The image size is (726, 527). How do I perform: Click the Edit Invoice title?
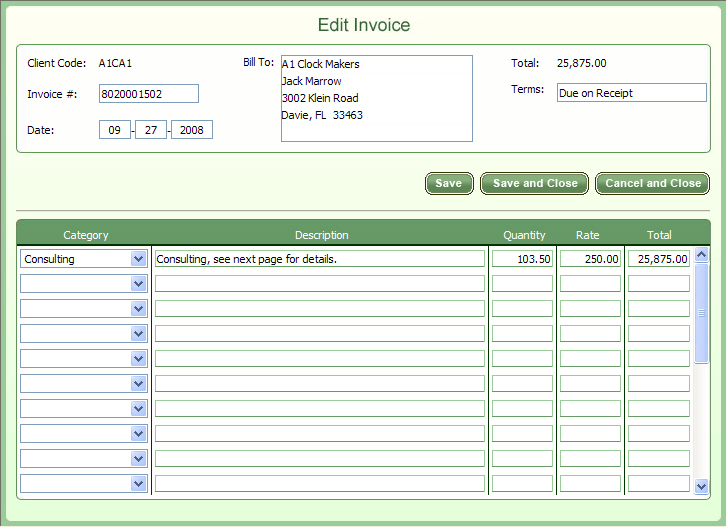[364, 25]
